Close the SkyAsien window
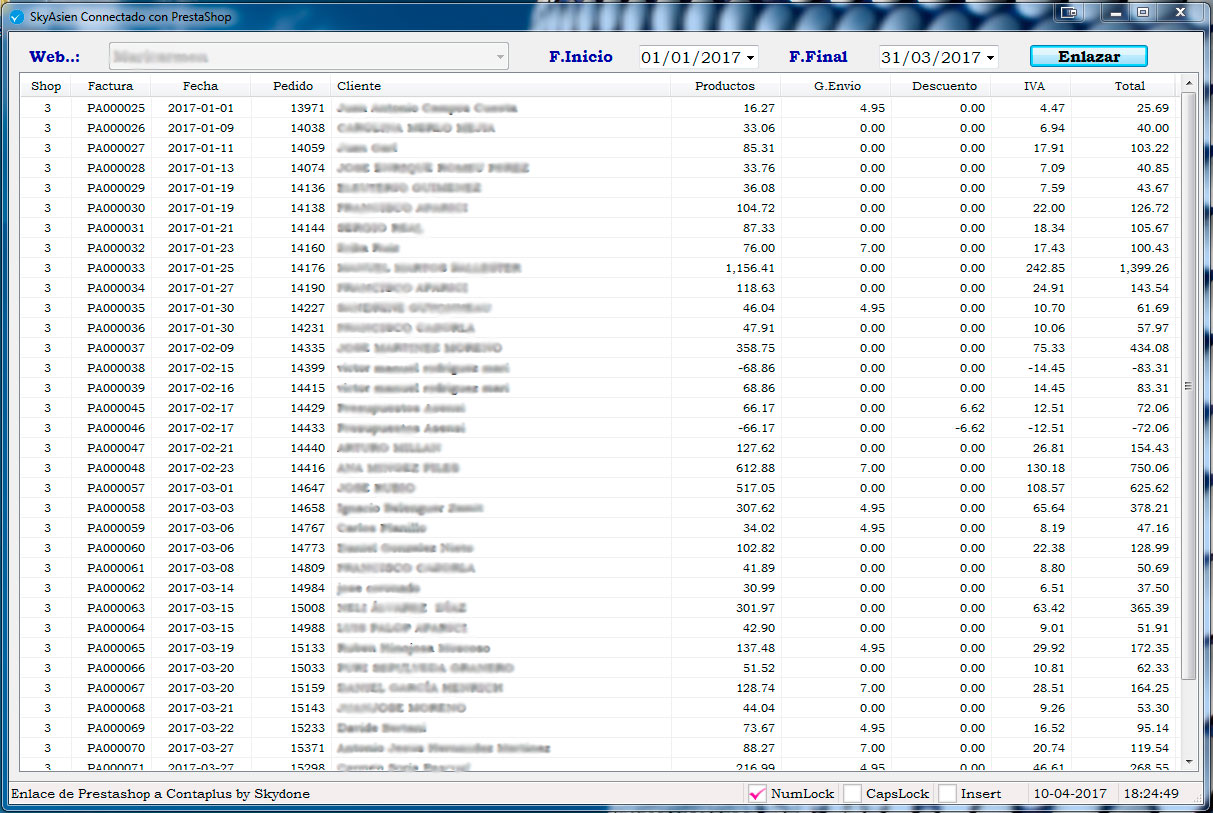 (x=1180, y=12)
